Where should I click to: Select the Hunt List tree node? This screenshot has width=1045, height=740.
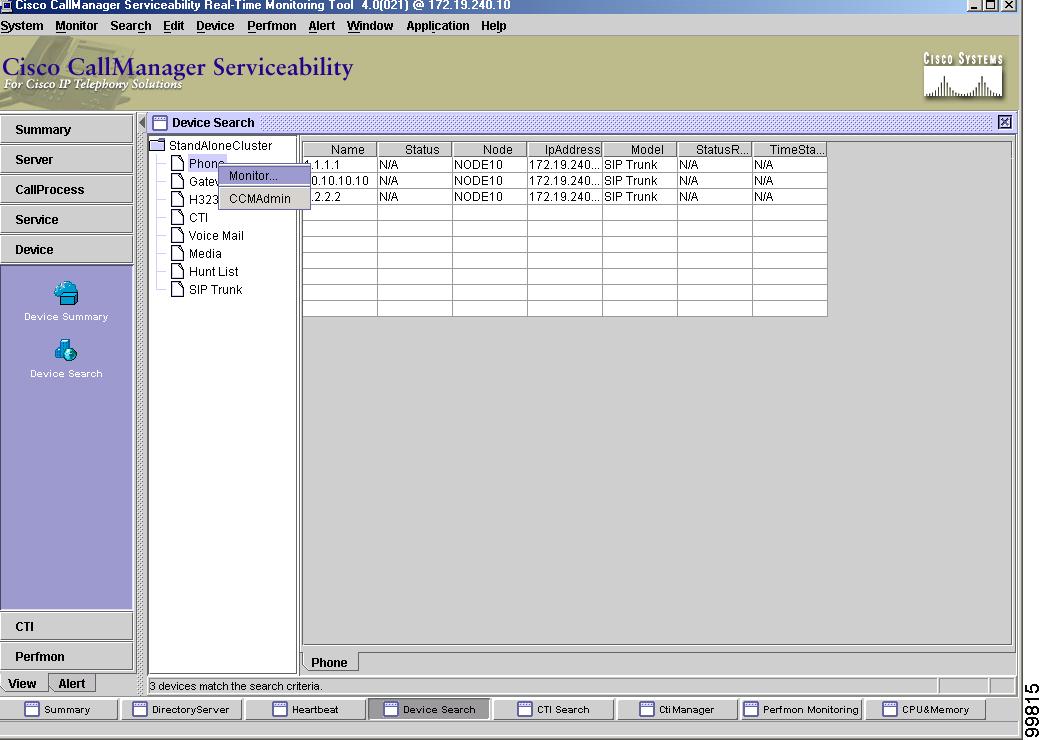(x=213, y=271)
